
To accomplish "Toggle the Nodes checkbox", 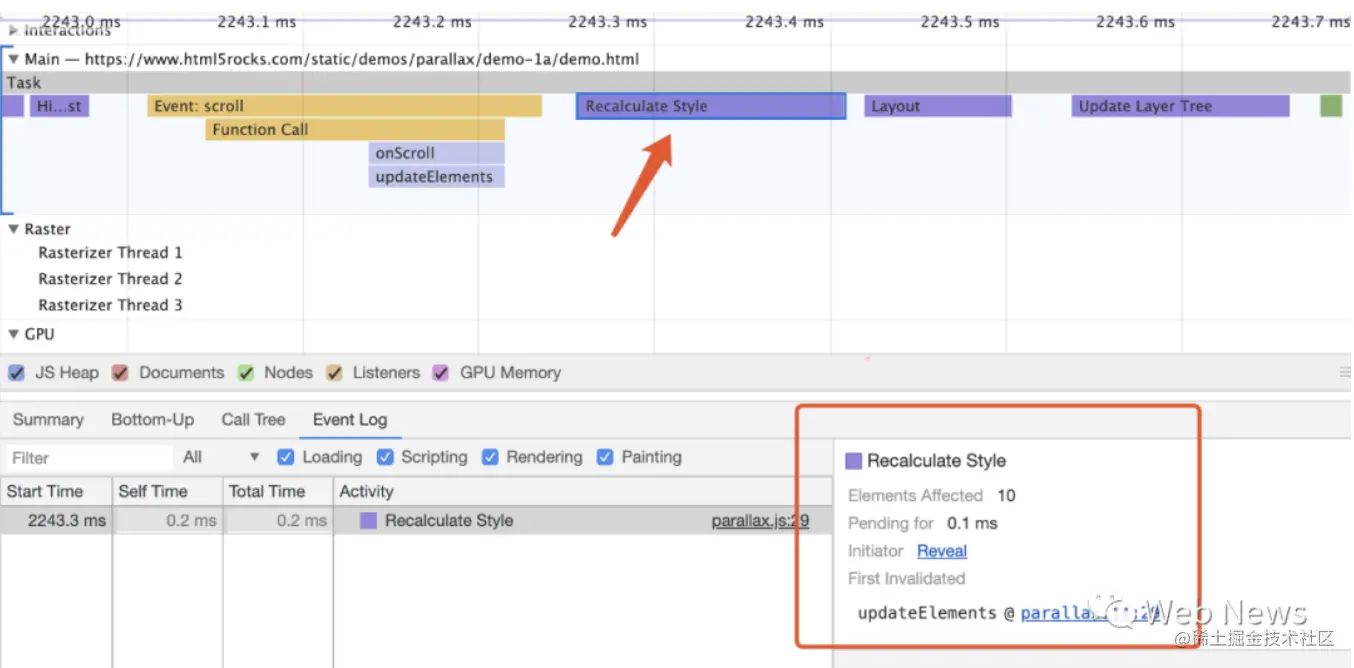I will coord(246,373).
